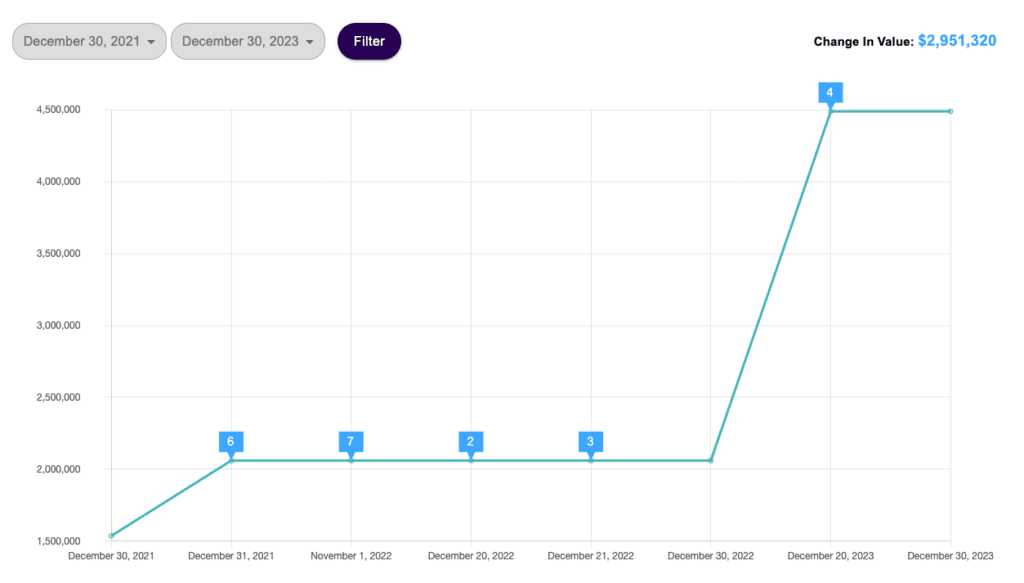Screen dimensions: 1024x583
Task: Click the December 31, 2021 x-axis label
Action: pyautogui.click(x=231, y=556)
